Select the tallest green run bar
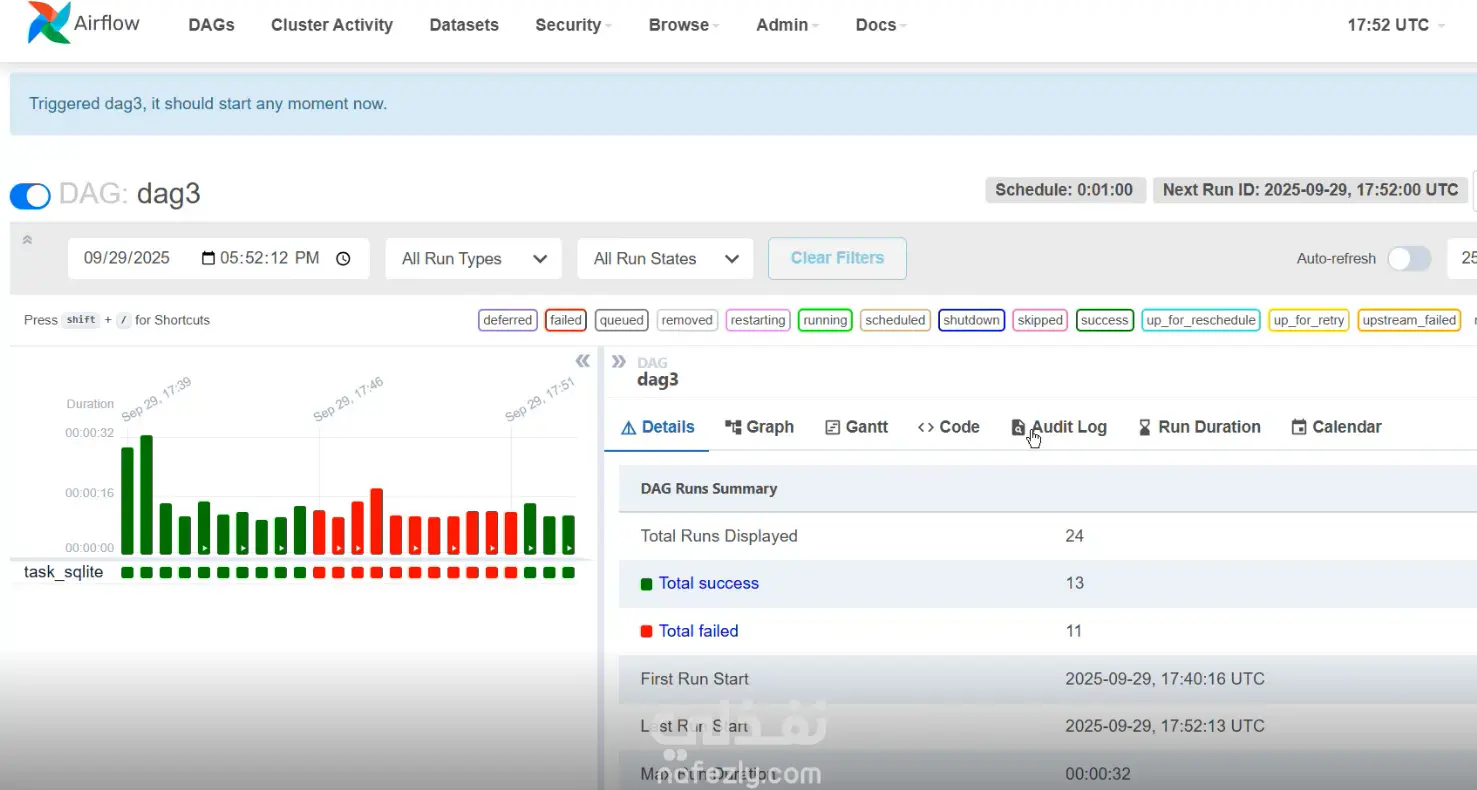 [146, 495]
